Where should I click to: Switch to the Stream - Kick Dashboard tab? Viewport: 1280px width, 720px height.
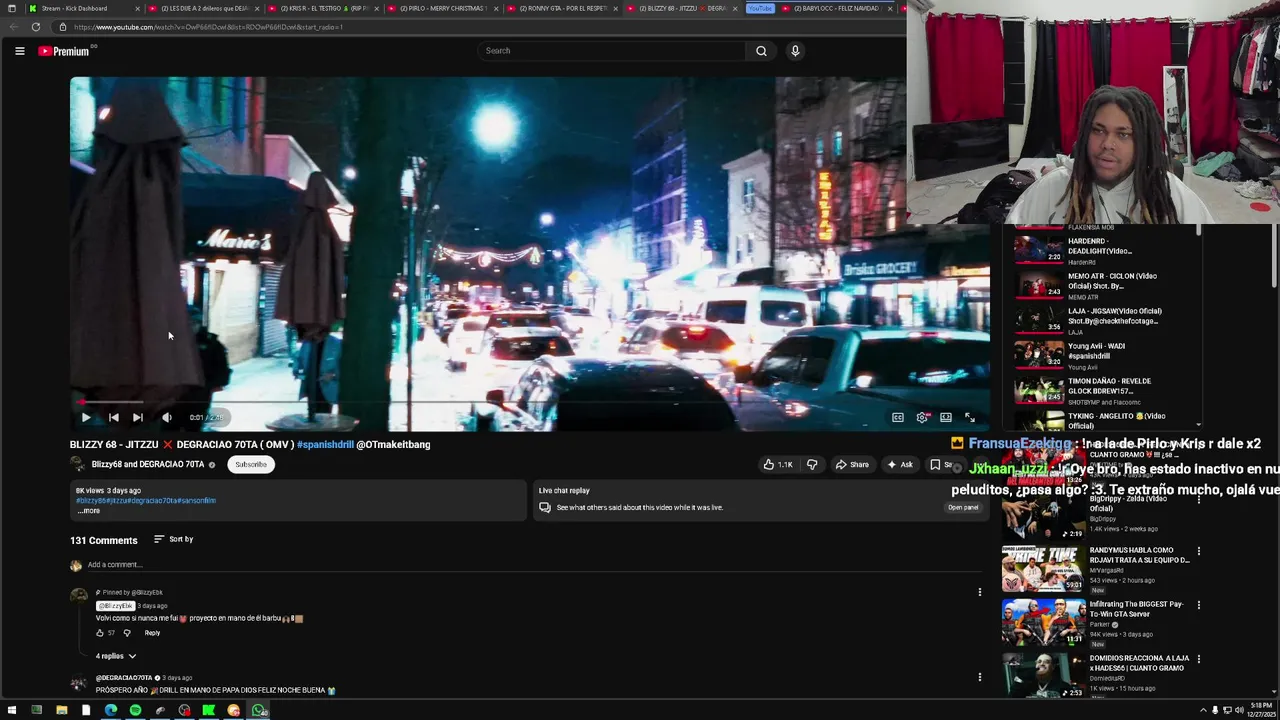coord(83,8)
